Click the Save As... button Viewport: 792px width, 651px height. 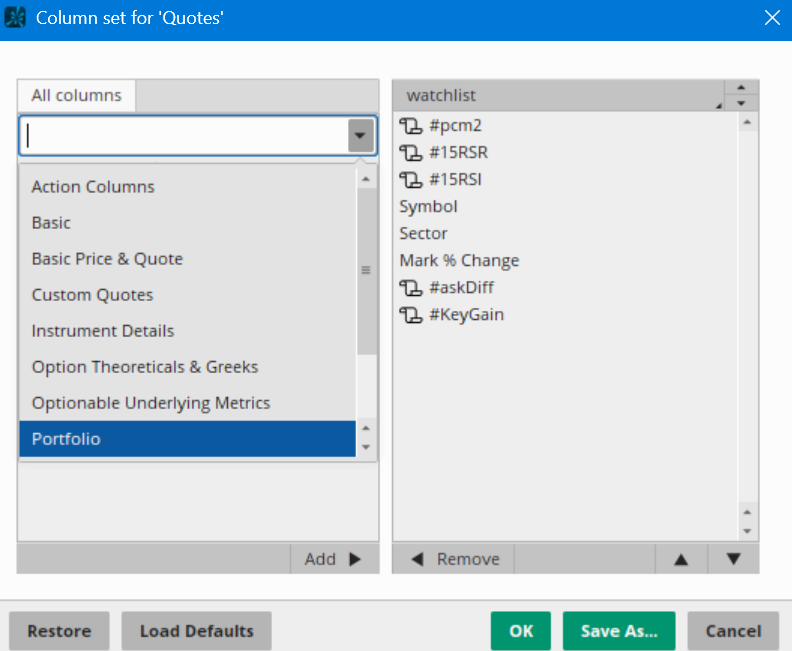[618, 631]
